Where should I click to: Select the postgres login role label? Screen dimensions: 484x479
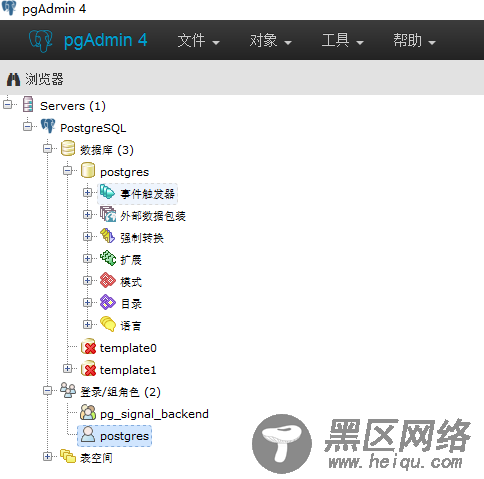125,436
